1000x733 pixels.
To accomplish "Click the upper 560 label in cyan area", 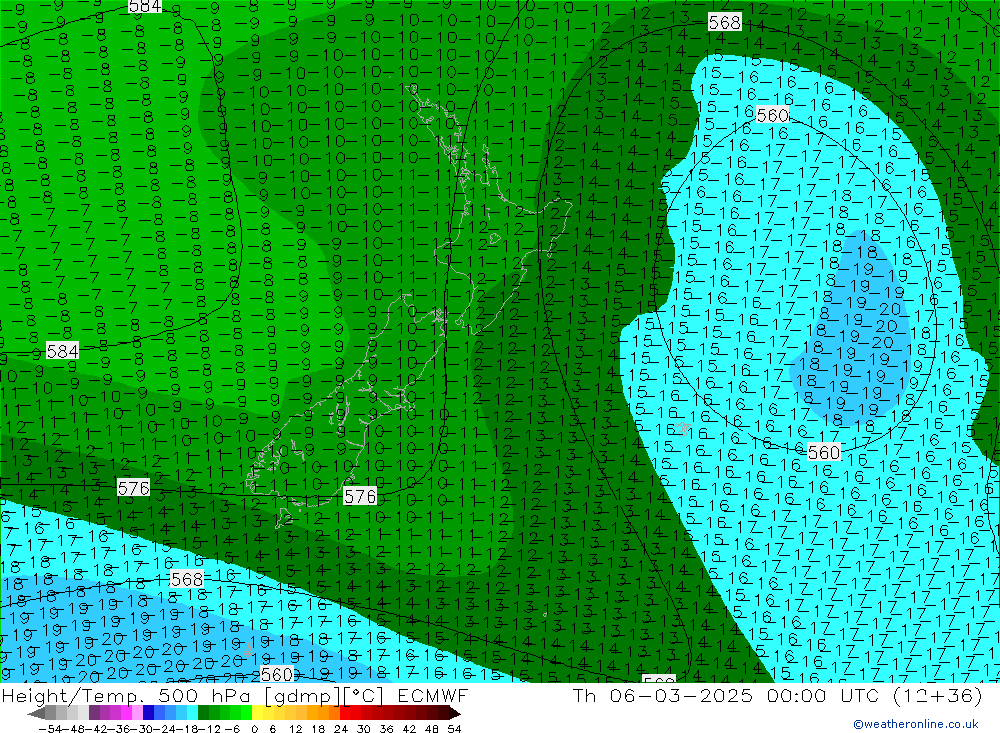I will (x=772, y=115).
